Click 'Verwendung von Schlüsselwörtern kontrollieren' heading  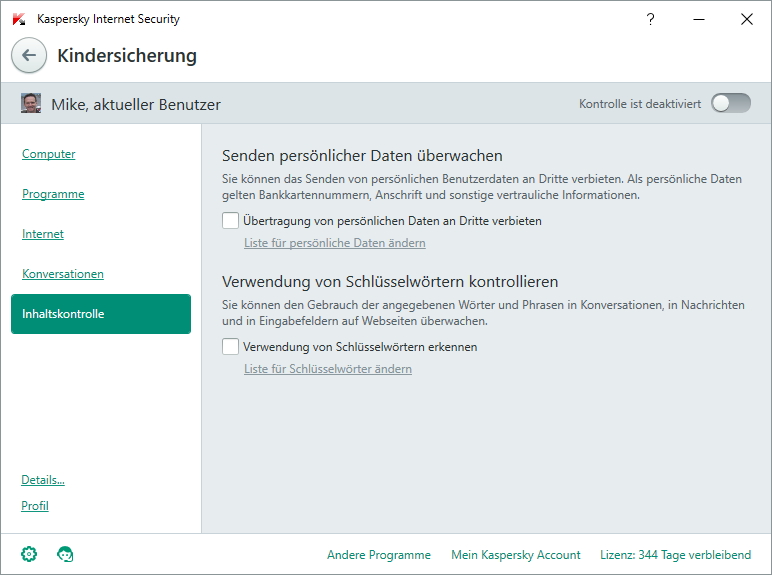(390, 282)
